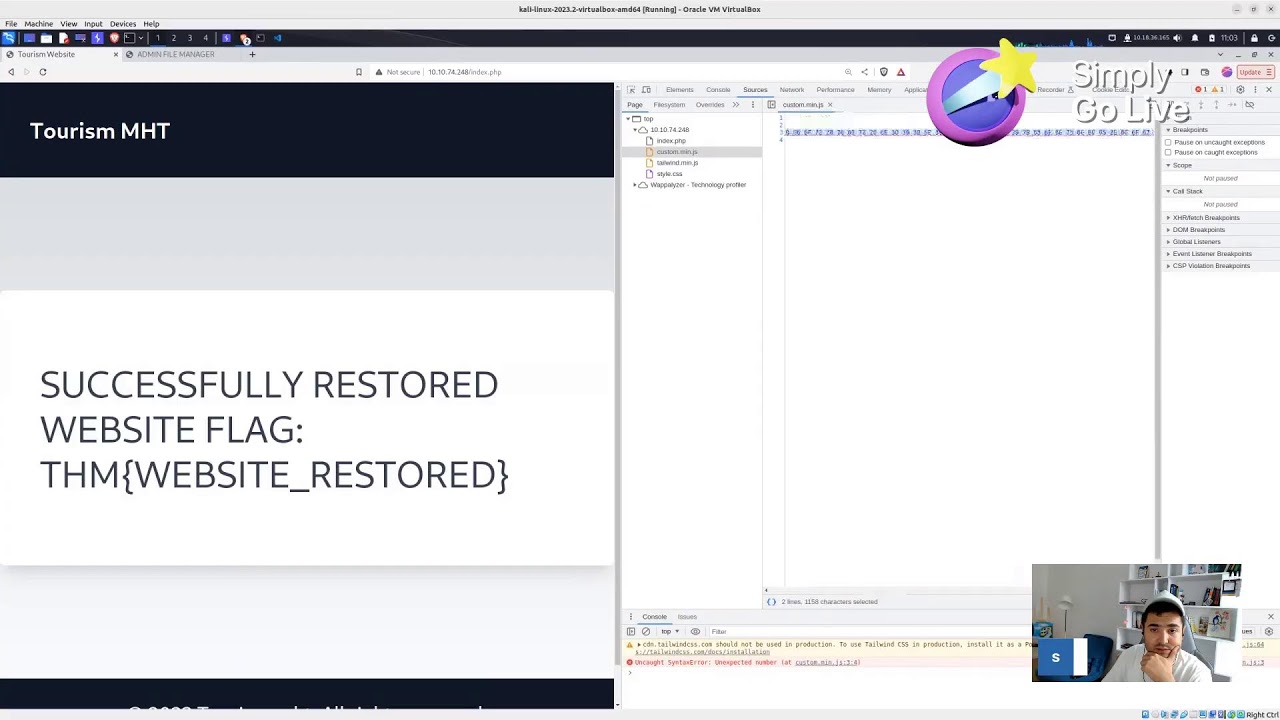Open a new browser tab
The image size is (1280, 720).
click(252, 54)
